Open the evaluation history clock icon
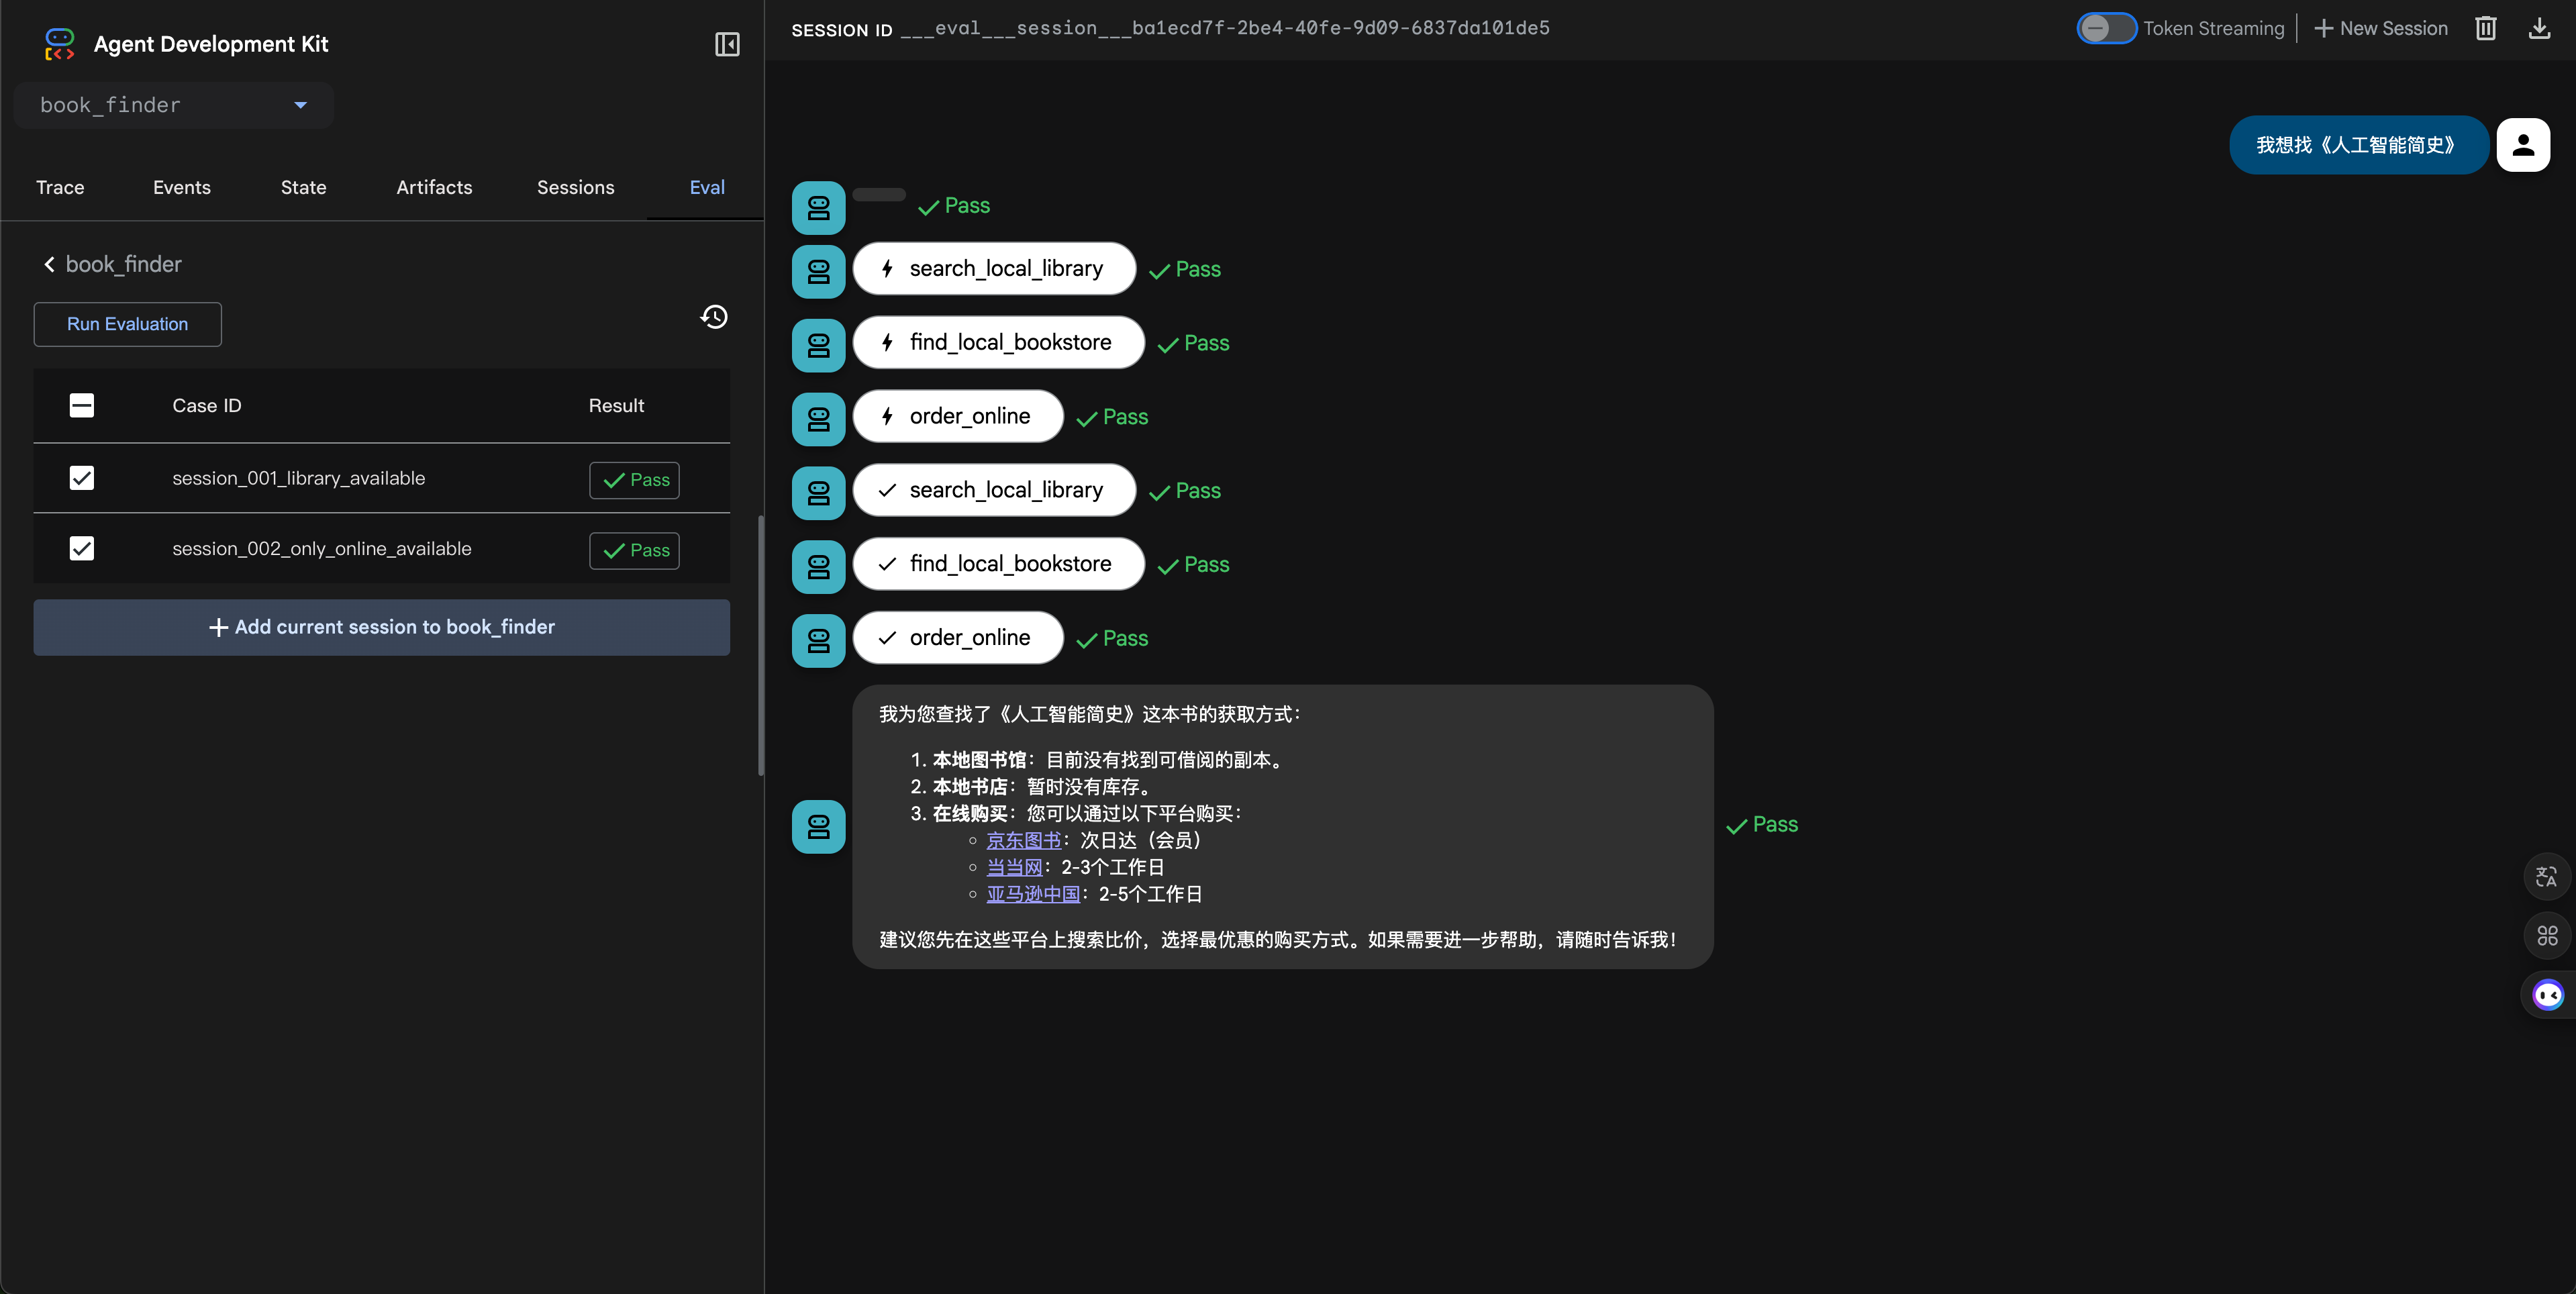The width and height of the screenshot is (2576, 1294). coord(714,317)
